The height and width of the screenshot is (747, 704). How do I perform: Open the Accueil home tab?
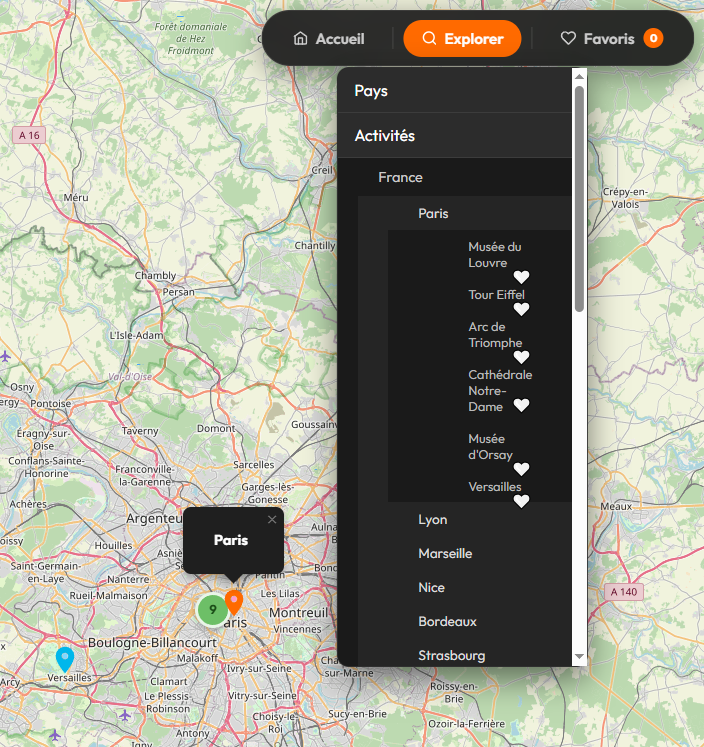click(329, 39)
